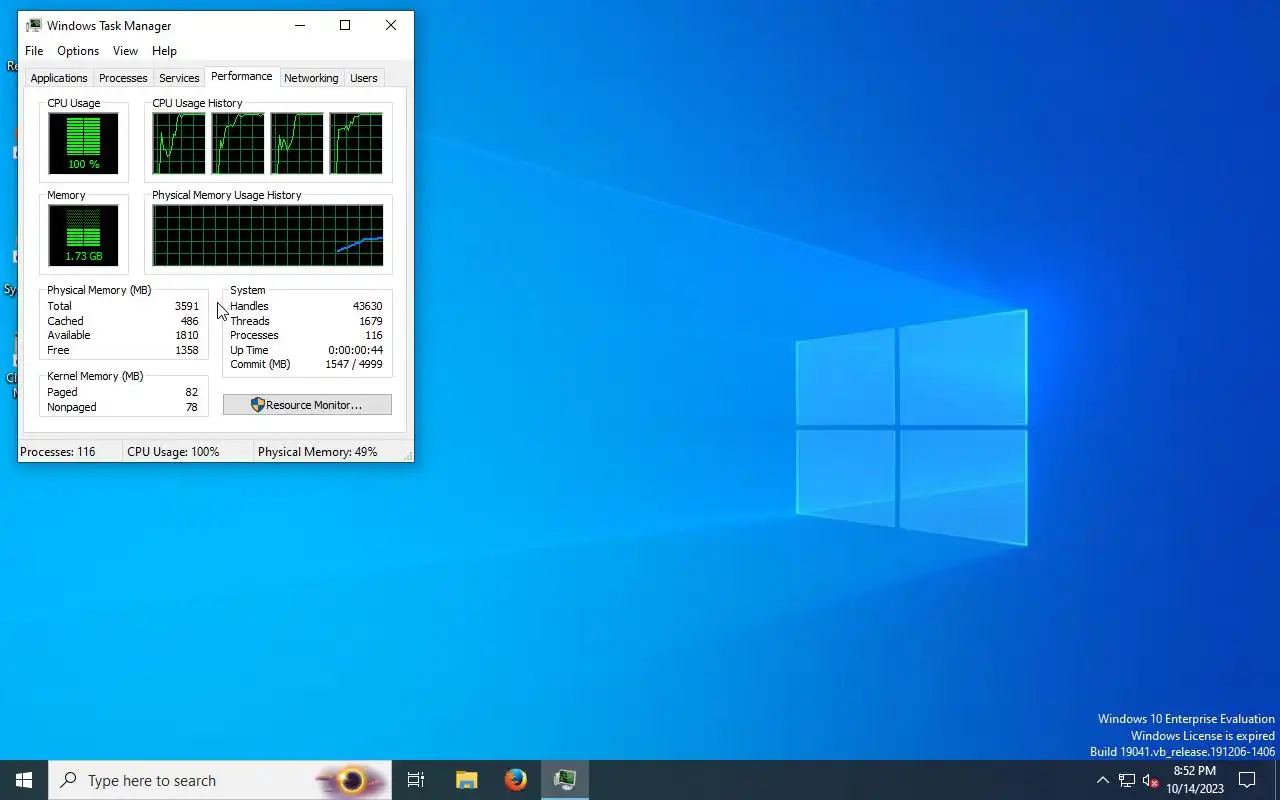Switch to the Applications tab

[x=59, y=78]
